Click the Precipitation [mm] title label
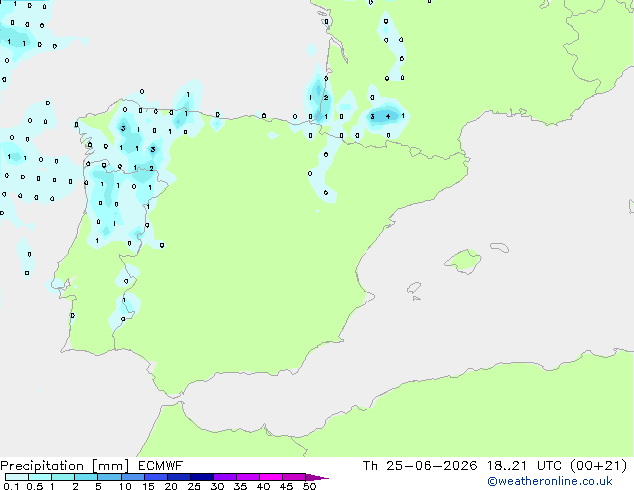This screenshot has width=634, height=490. tap(65, 466)
